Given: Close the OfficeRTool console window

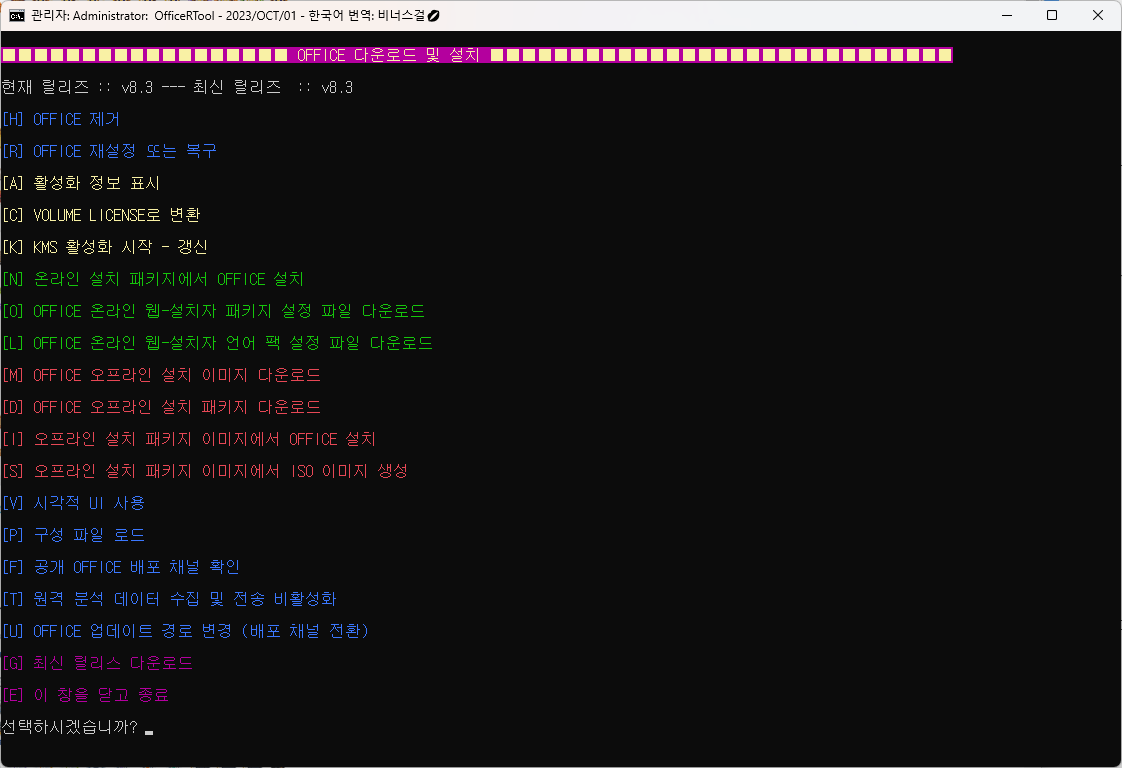Looking at the screenshot, I should click(x=1098, y=15).
